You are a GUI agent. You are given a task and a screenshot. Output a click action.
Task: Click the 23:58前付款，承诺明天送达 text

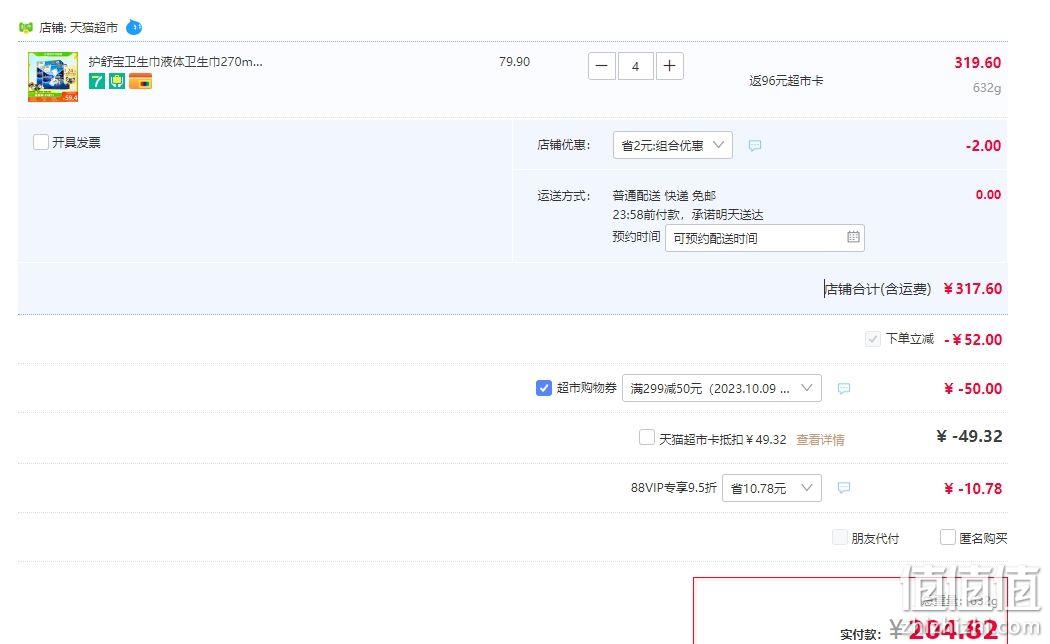[688, 215]
